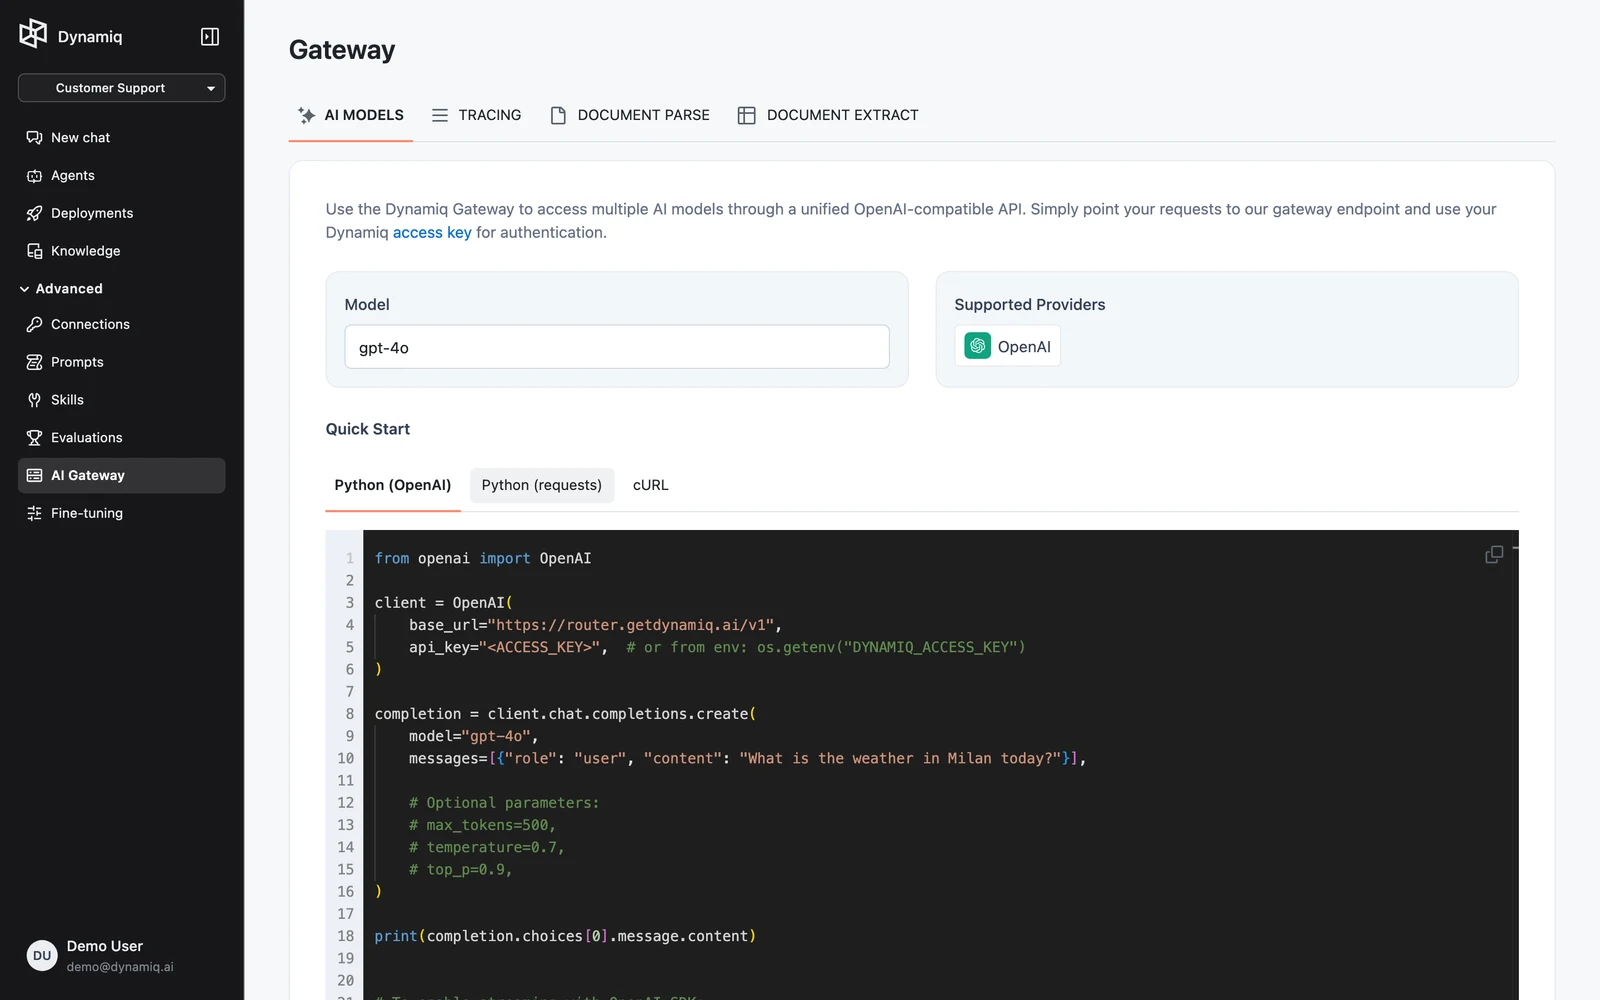Screen dimensions: 1600x1000
Task: Open the Customer Support workspace dropdown
Action: (x=121, y=88)
